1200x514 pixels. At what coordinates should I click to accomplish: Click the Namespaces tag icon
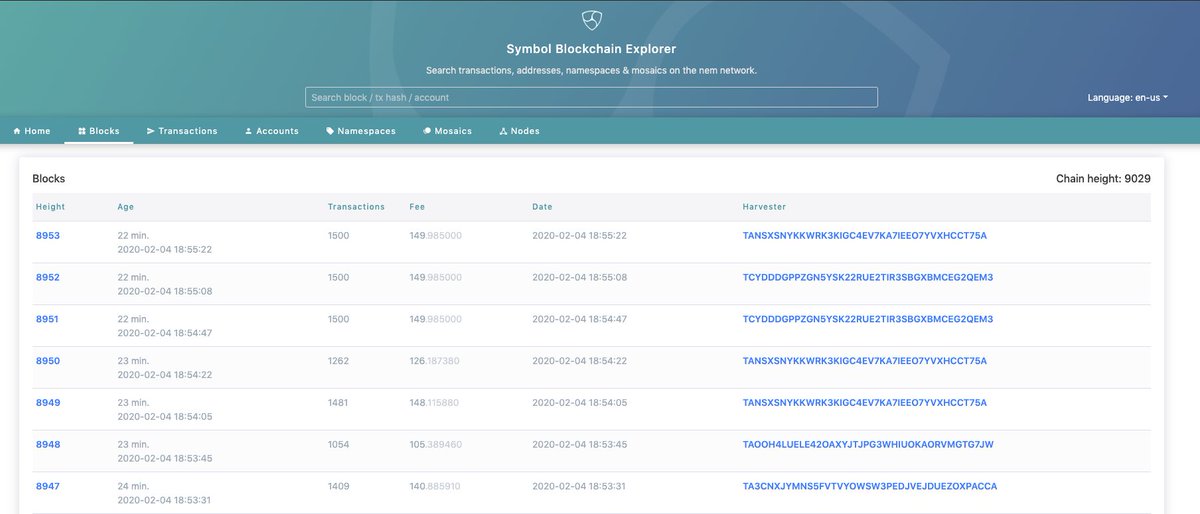tap(330, 131)
